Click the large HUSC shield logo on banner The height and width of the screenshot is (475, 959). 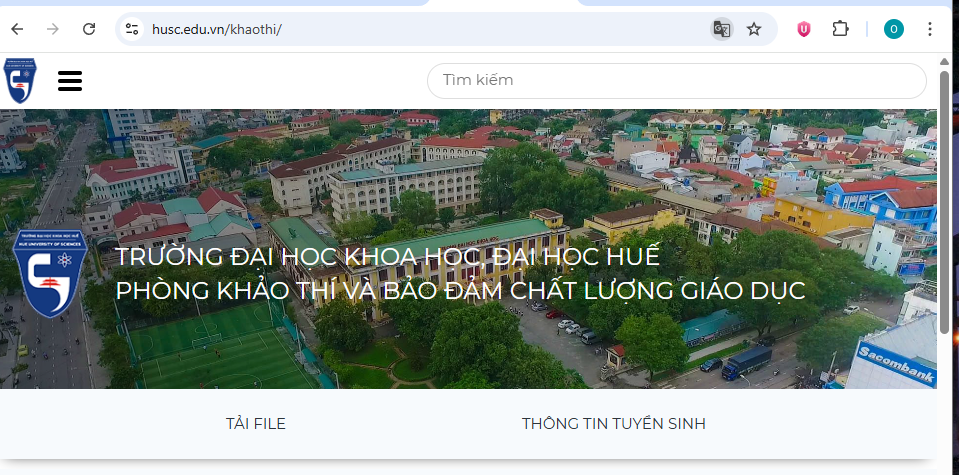pos(50,273)
